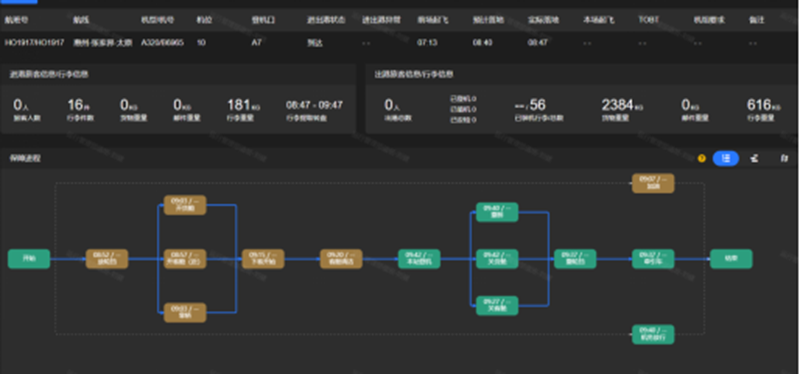Select the green 09:27 lower branch node
Screen dimensions: 800x374
497,306
